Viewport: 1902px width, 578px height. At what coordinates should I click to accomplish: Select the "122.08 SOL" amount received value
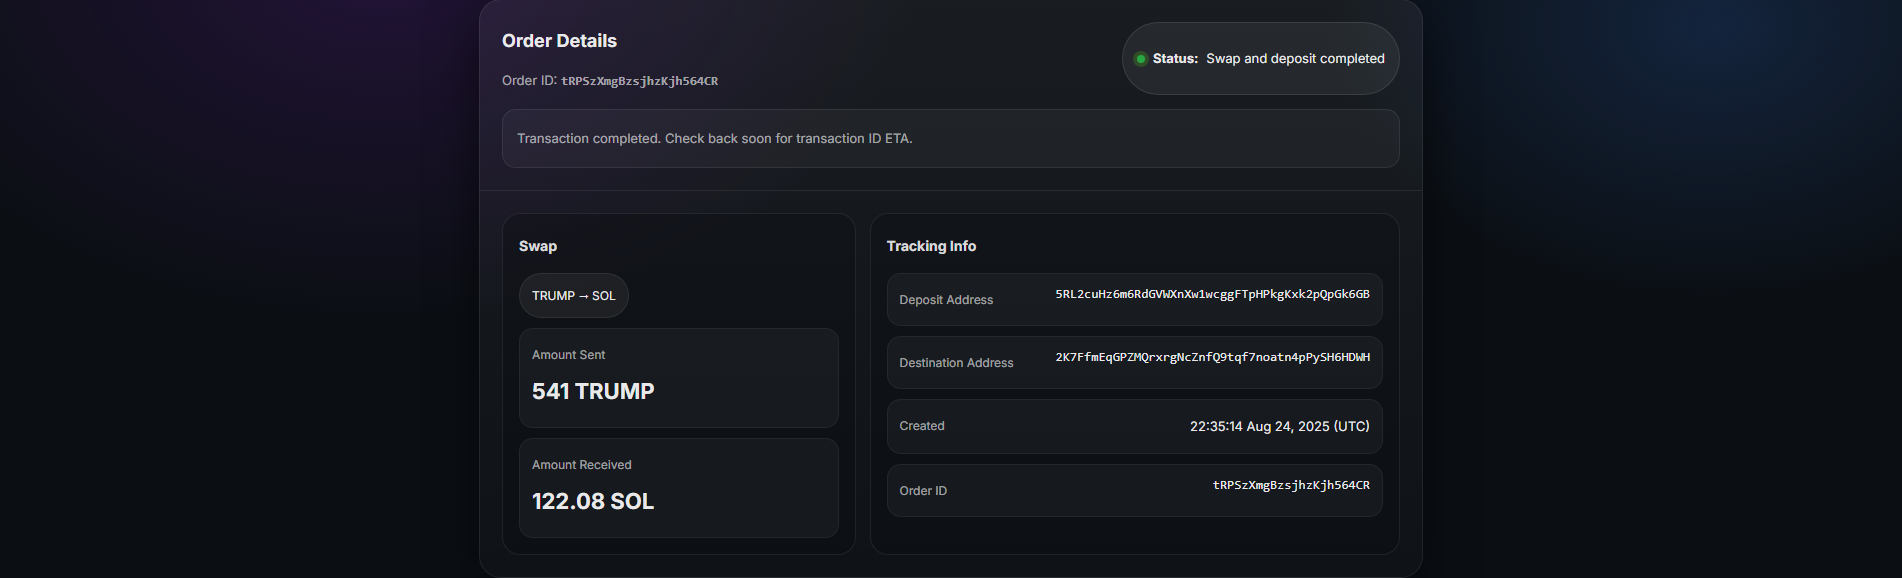pos(593,501)
